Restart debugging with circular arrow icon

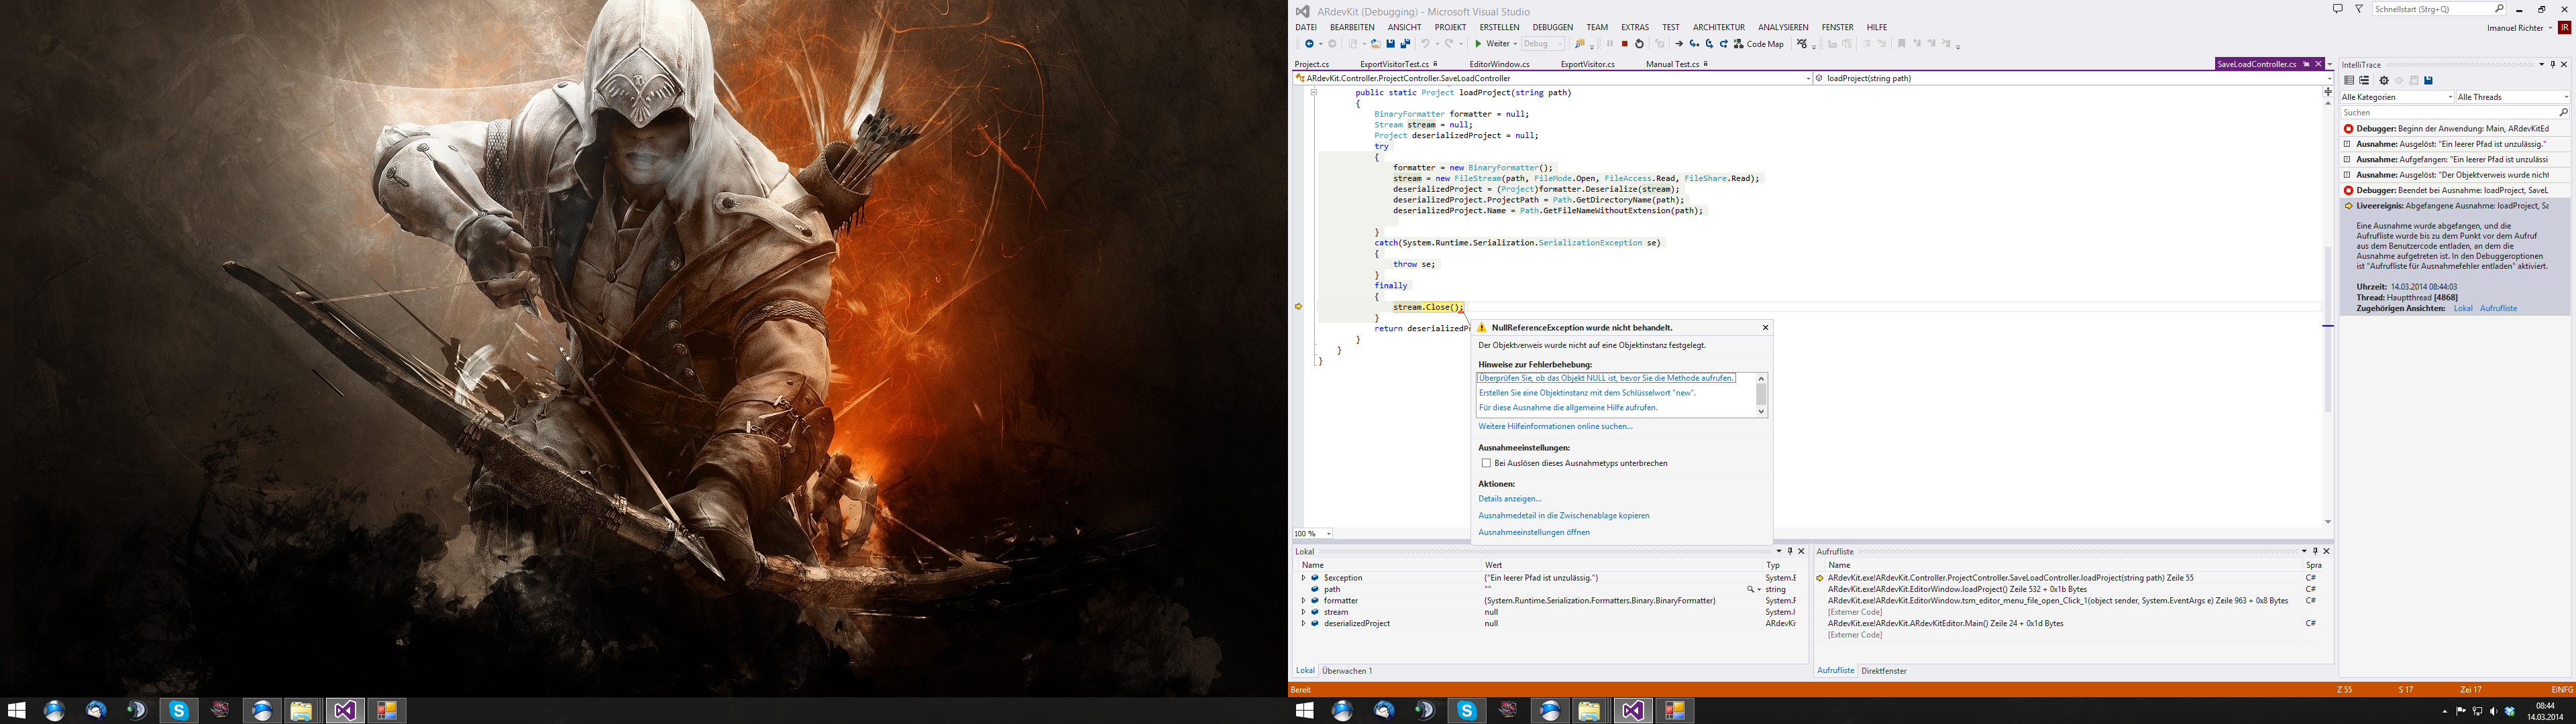tap(1640, 44)
